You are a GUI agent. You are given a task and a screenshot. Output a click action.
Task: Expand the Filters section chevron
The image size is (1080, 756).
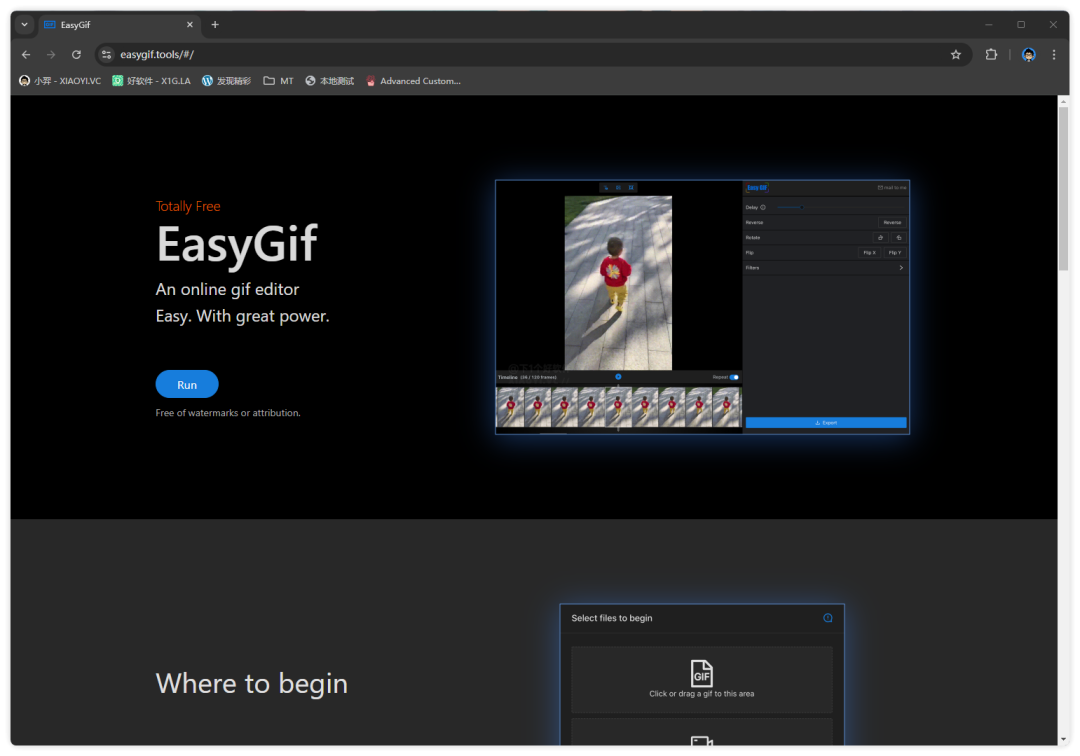click(901, 268)
